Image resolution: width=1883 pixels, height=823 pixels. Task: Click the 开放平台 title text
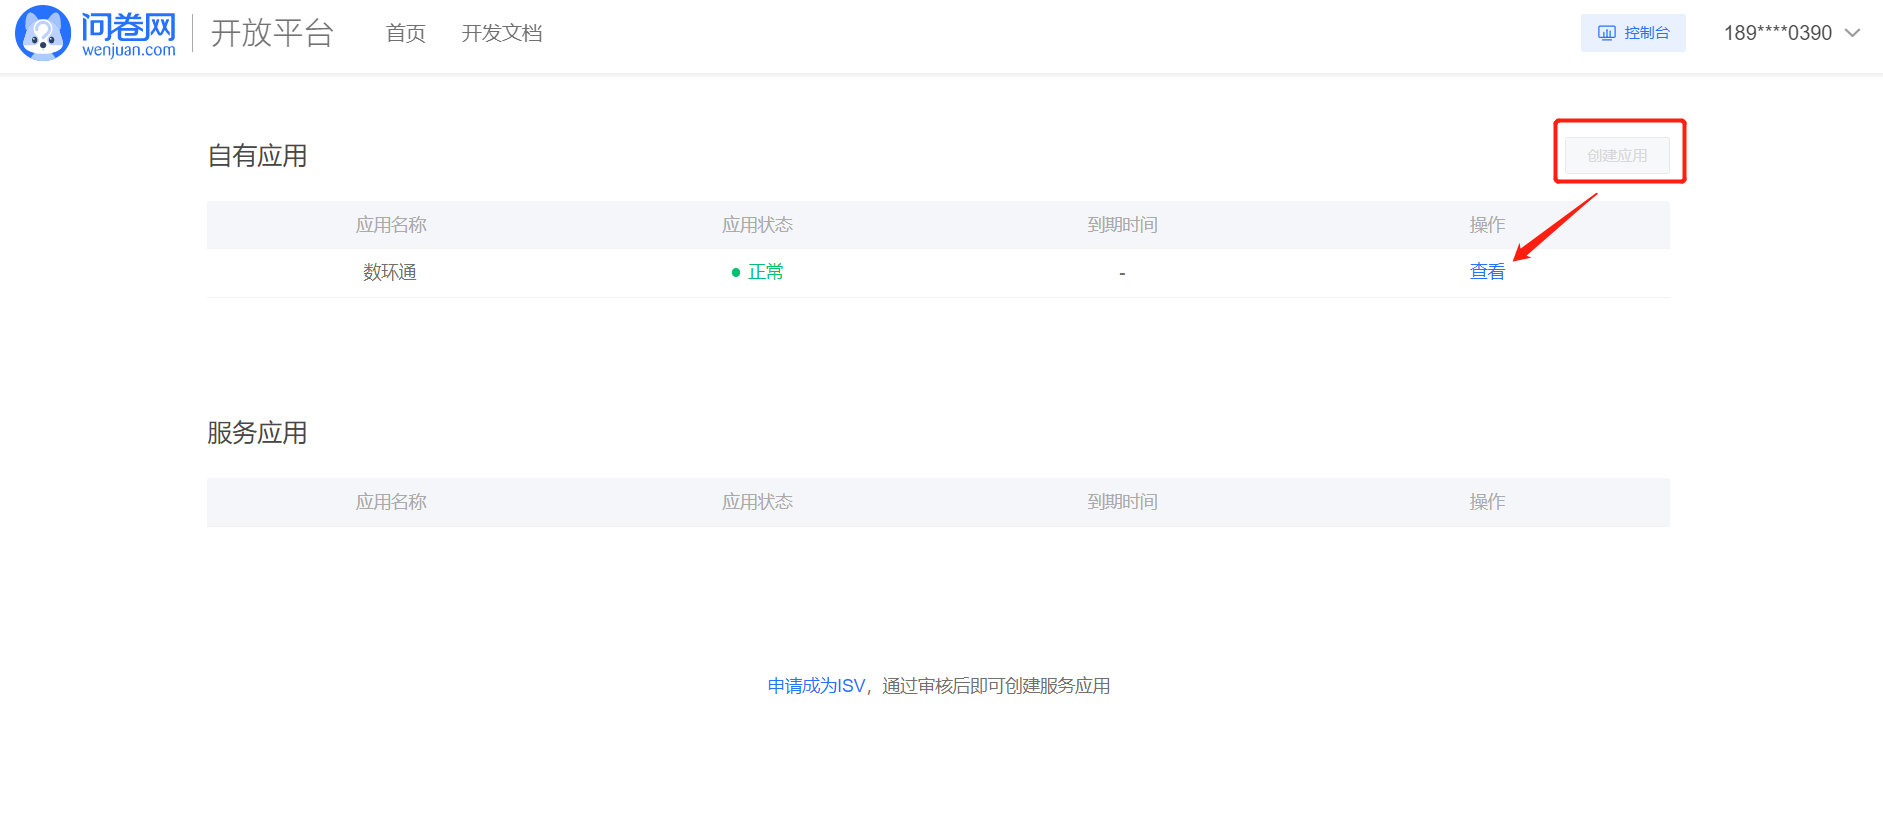point(272,33)
